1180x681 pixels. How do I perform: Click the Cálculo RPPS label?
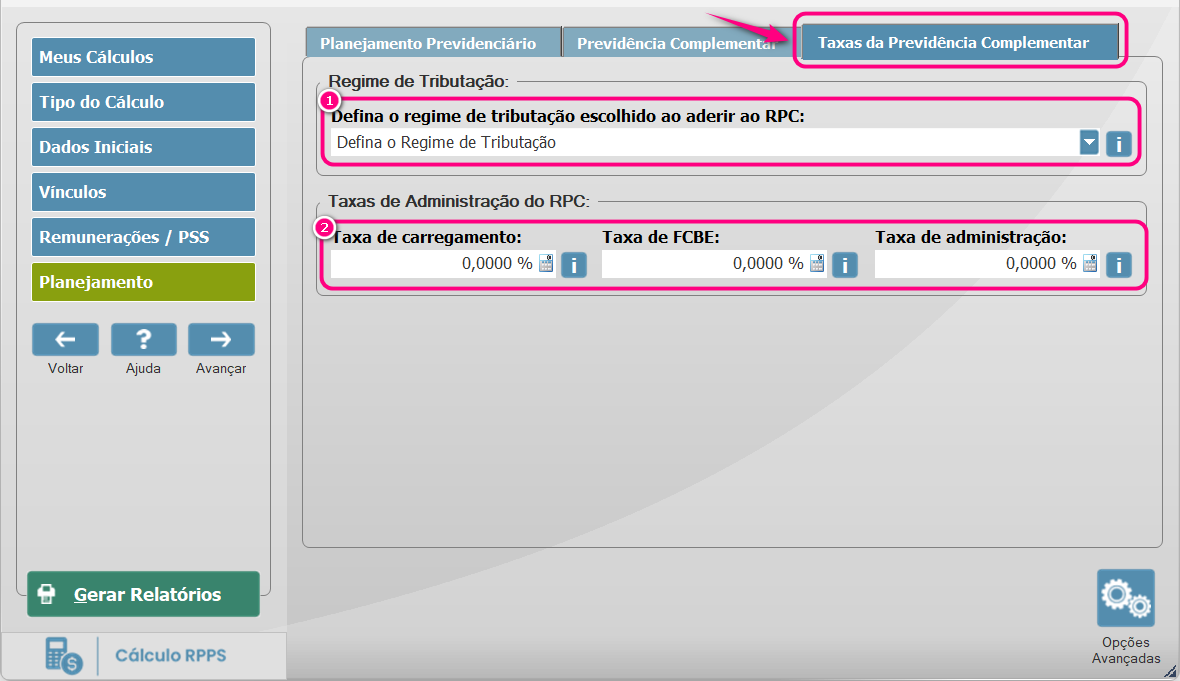[x=171, y=655]
